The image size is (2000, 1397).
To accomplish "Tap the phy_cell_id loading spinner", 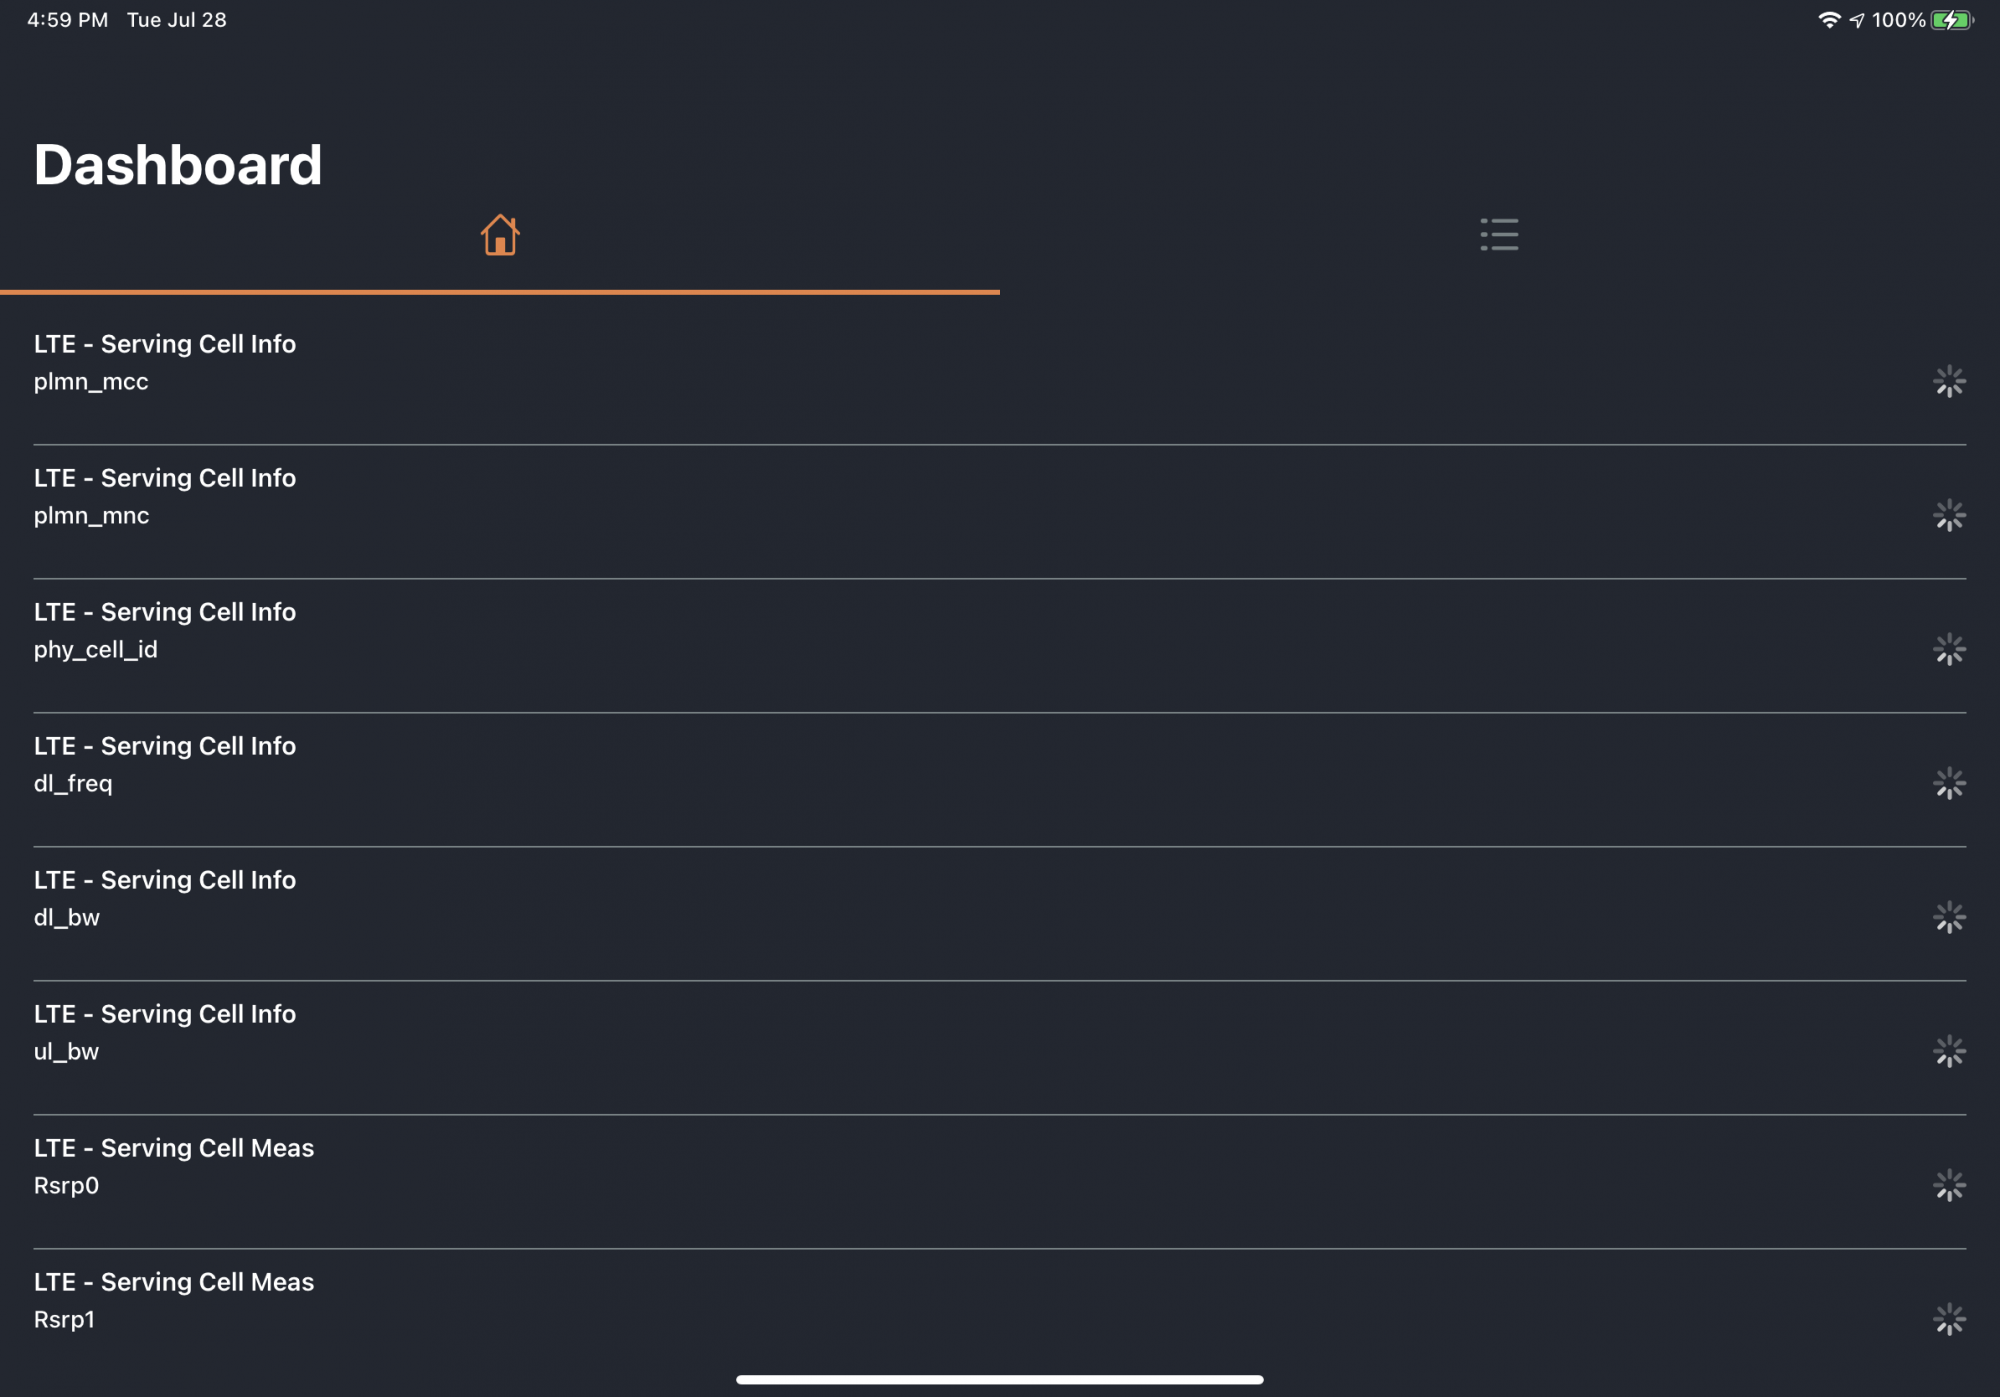I will click(x=1949, y=649).
